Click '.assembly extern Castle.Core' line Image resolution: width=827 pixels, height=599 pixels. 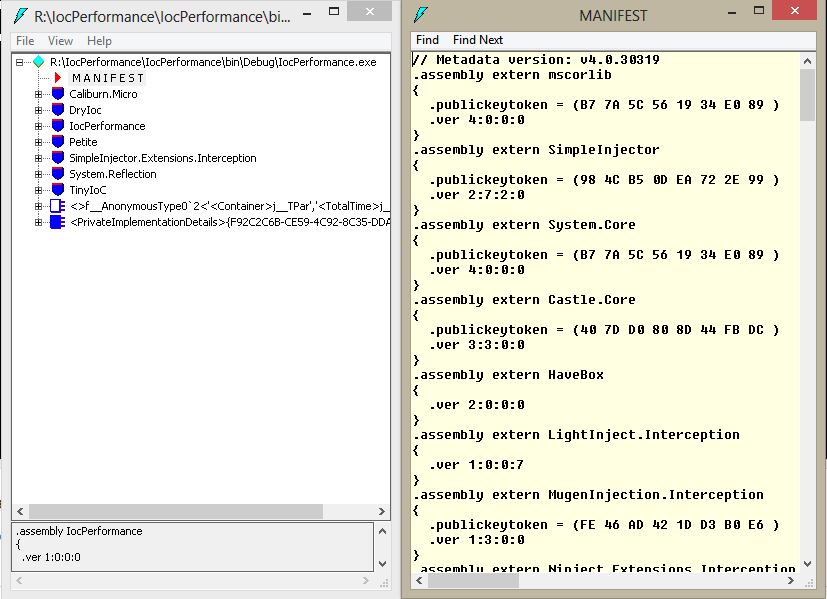click(x=525, y=300)
